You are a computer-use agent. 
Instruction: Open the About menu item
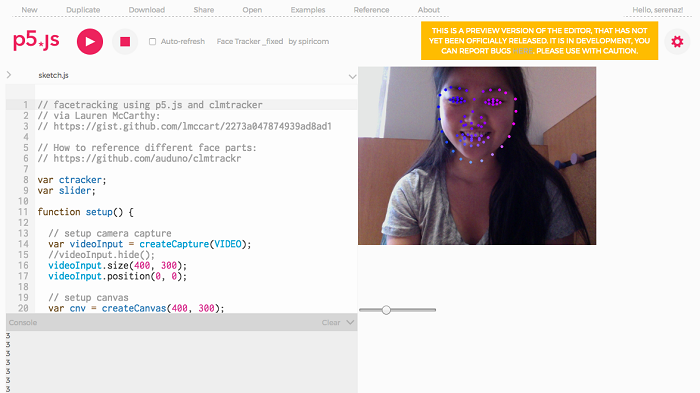[429, 9]
